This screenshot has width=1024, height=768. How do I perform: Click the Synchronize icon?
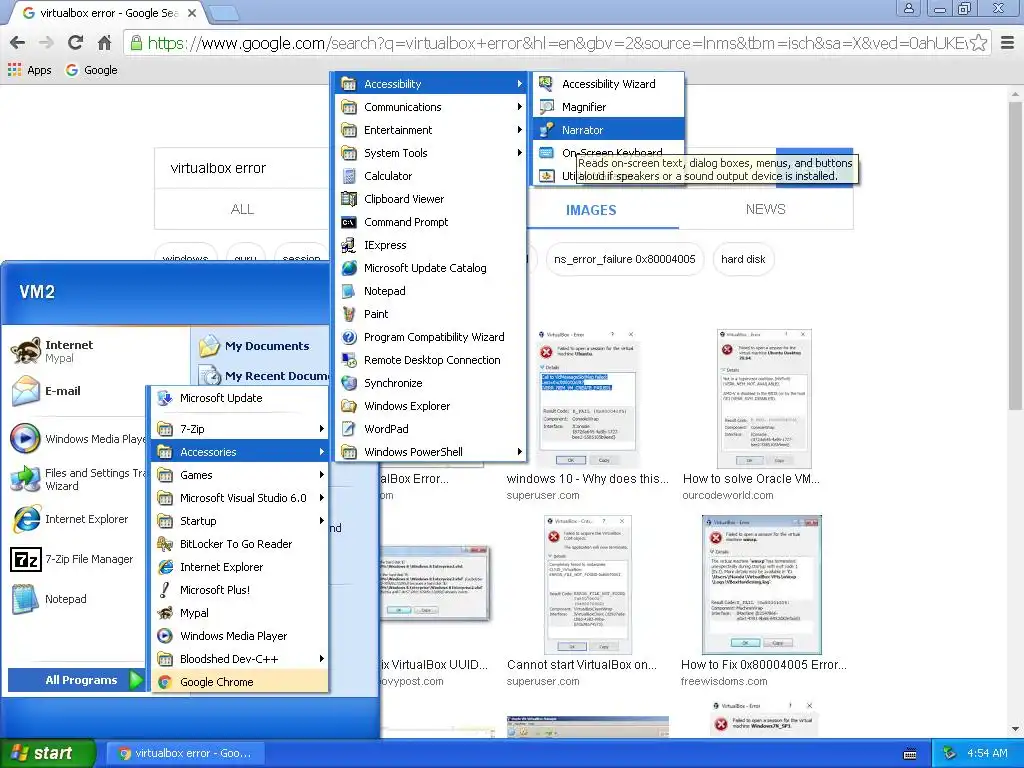[349, 383]
